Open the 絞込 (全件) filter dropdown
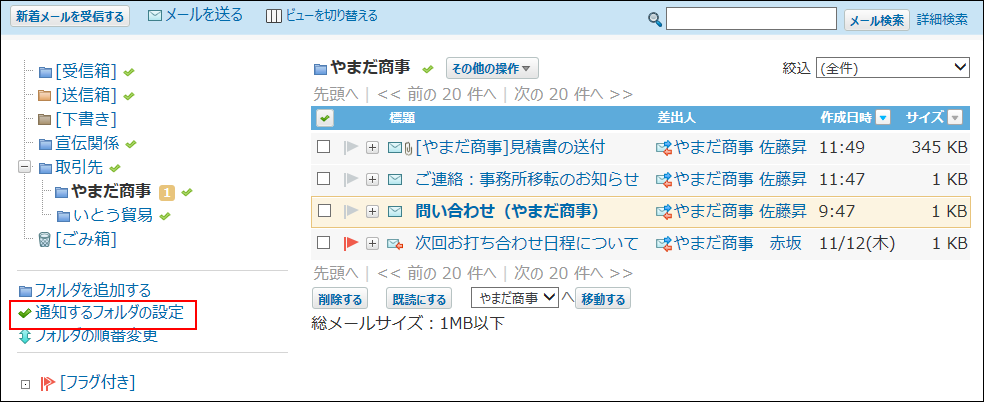Screen dimensions: 984x402 [893, 68]
